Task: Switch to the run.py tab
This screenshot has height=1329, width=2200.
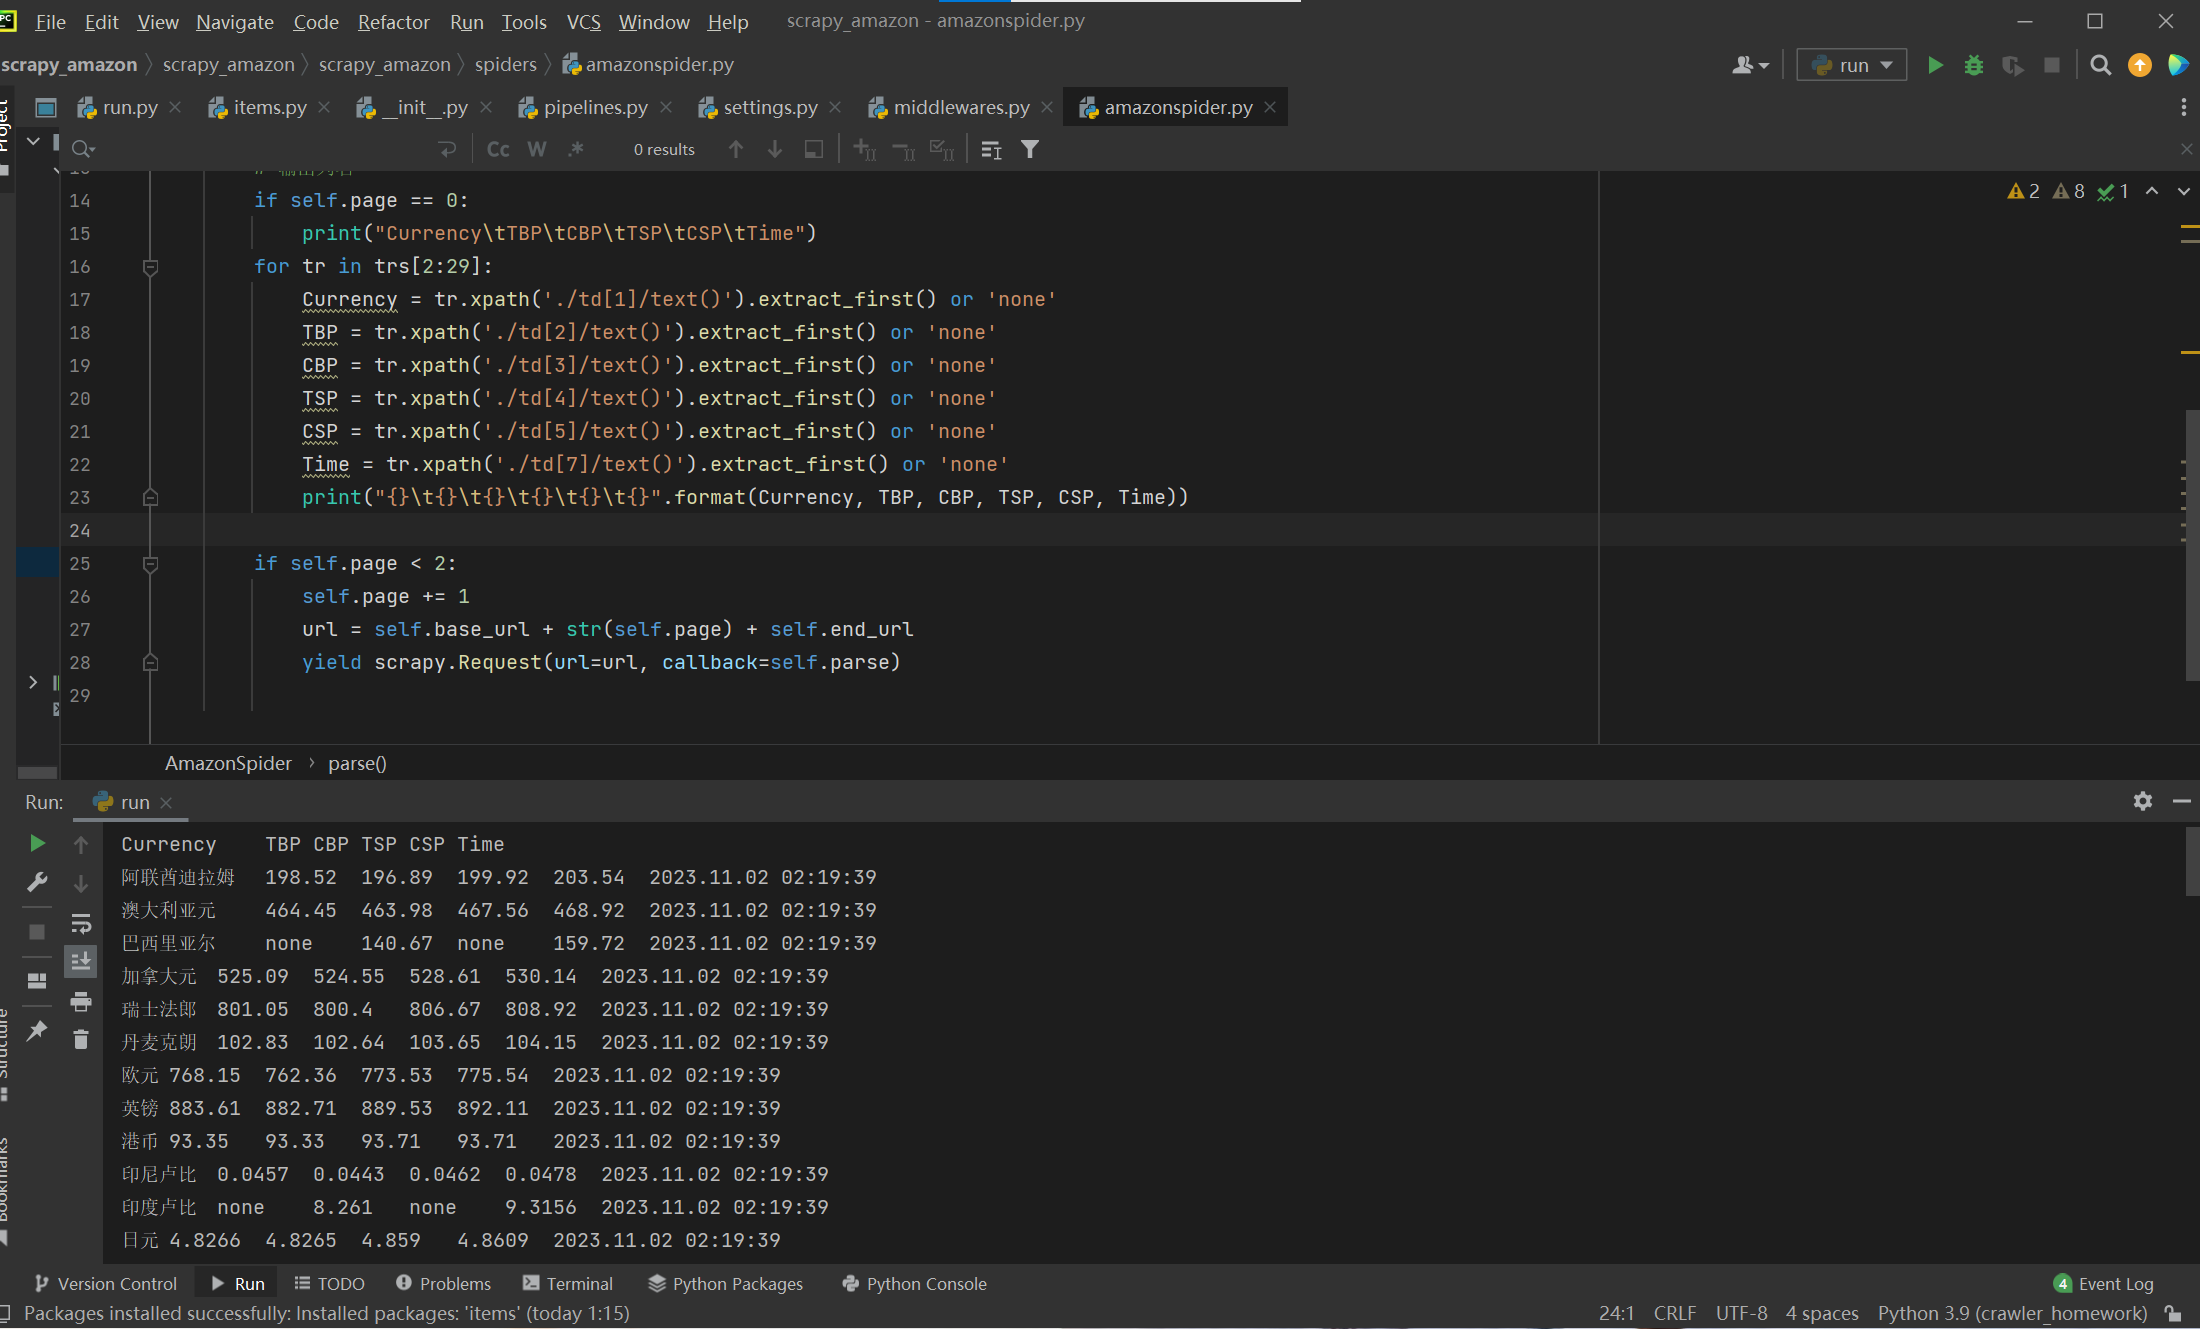Action: pos(130,107)
